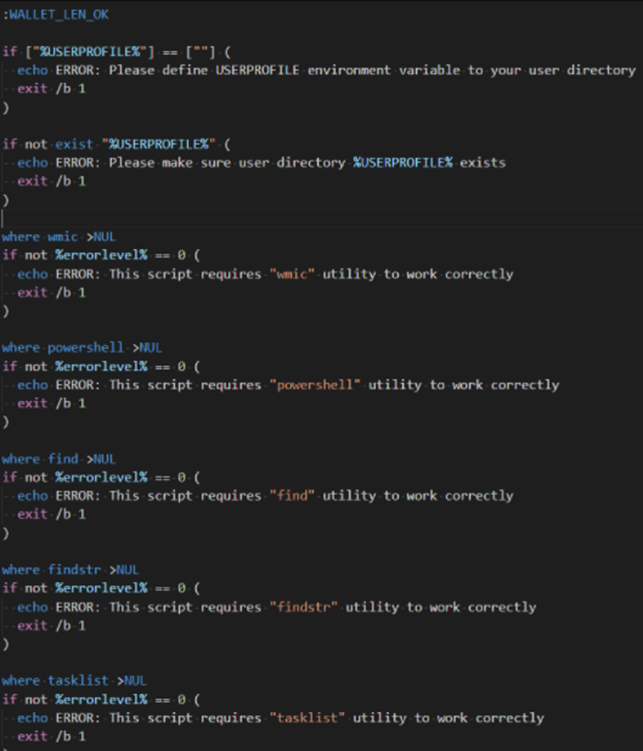Viewport: 643px width, 751px height.
Task: Click %USERPROFILE% inside the make sure message
Action: pyautogui.click(x=403, y=163)
